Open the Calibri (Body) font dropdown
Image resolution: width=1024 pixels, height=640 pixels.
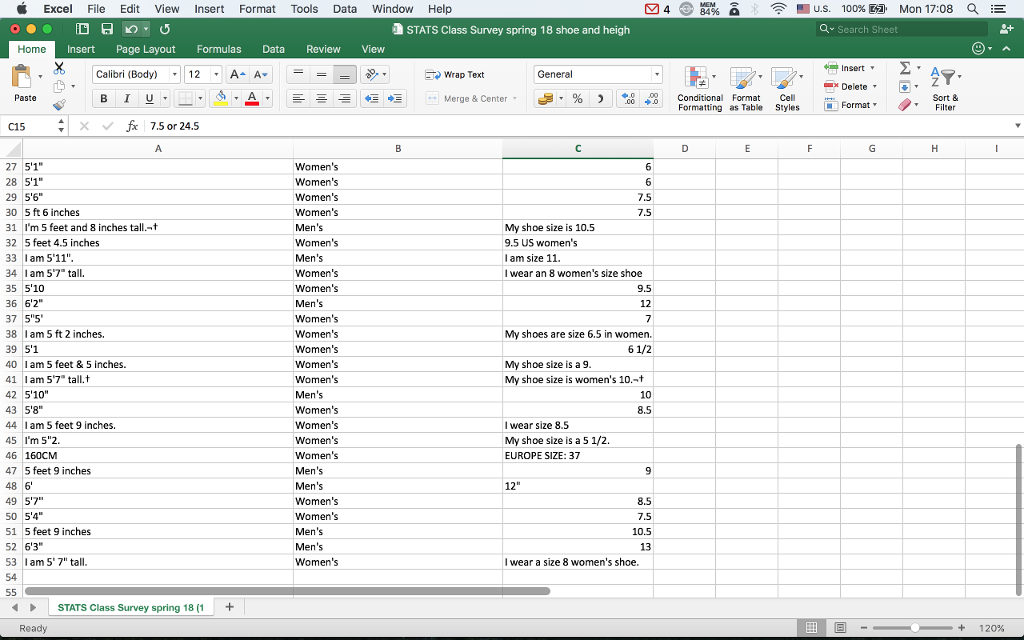(x=174, y=74)
